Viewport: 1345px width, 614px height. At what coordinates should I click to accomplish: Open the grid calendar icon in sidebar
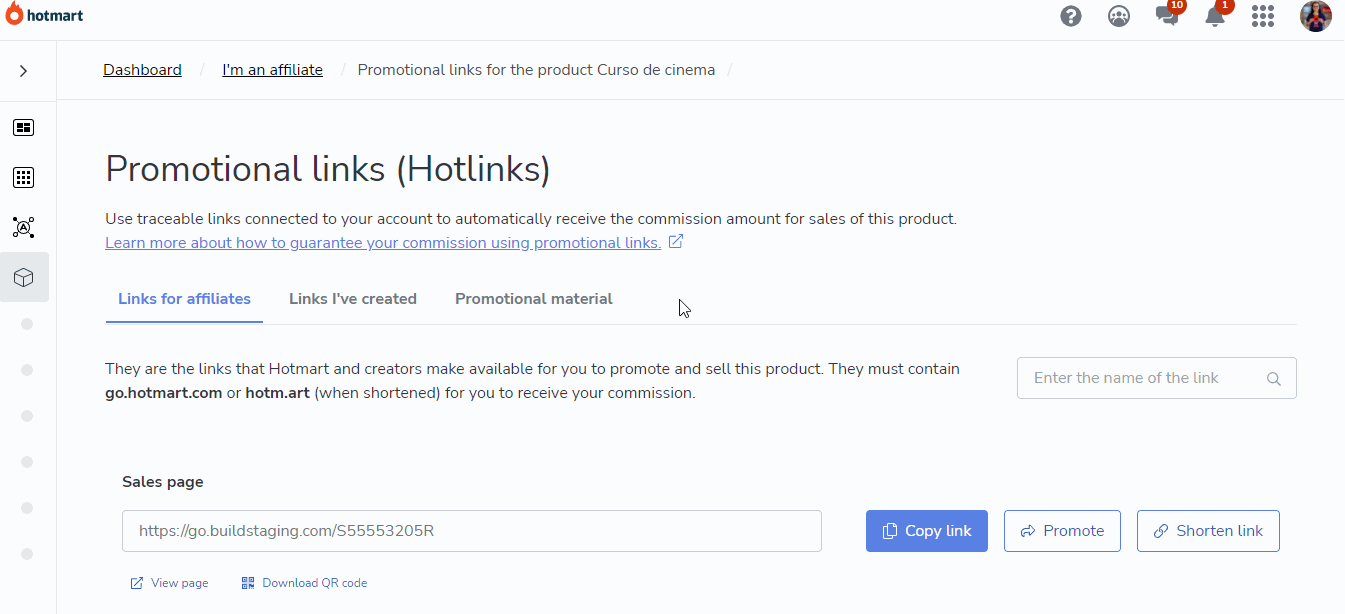tap(23, 177)
